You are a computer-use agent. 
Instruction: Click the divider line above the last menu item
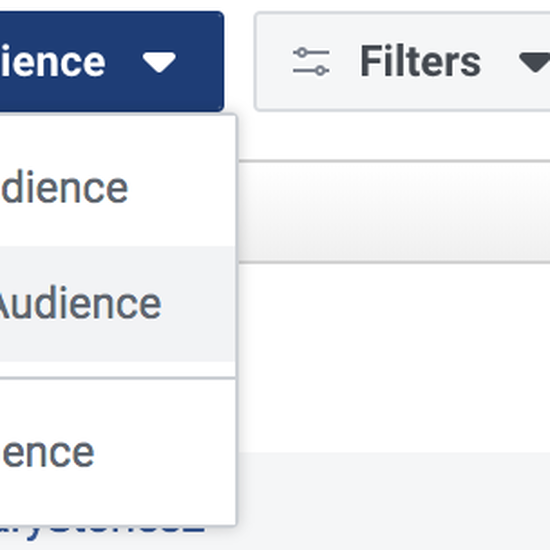tap(118, 378)
